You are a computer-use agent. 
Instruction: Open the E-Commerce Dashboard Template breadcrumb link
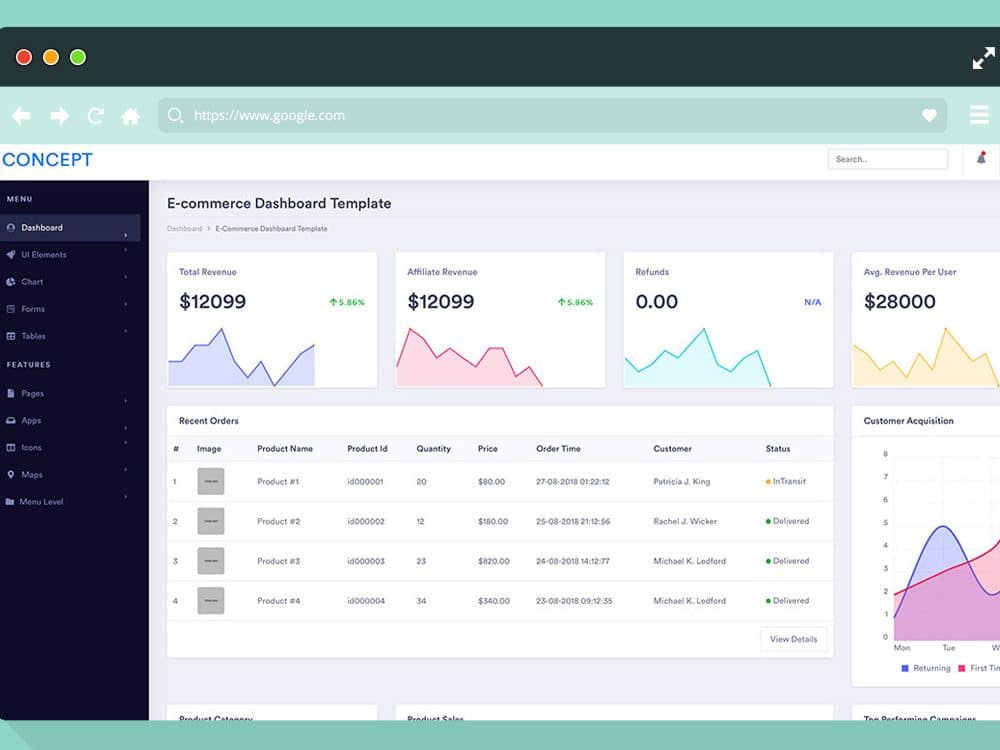pos(270,228)
